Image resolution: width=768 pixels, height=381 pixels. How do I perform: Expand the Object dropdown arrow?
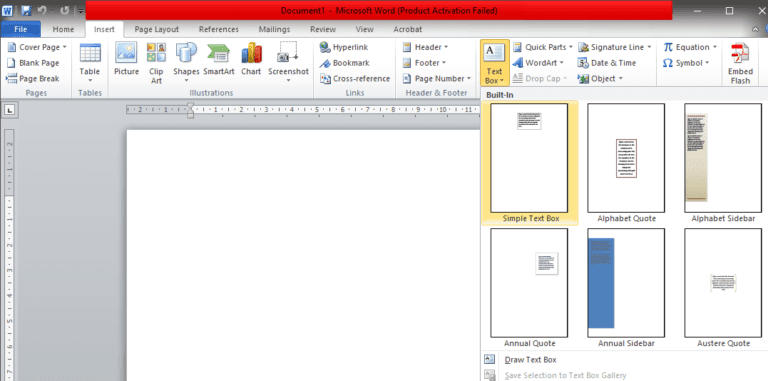point(621,78)
